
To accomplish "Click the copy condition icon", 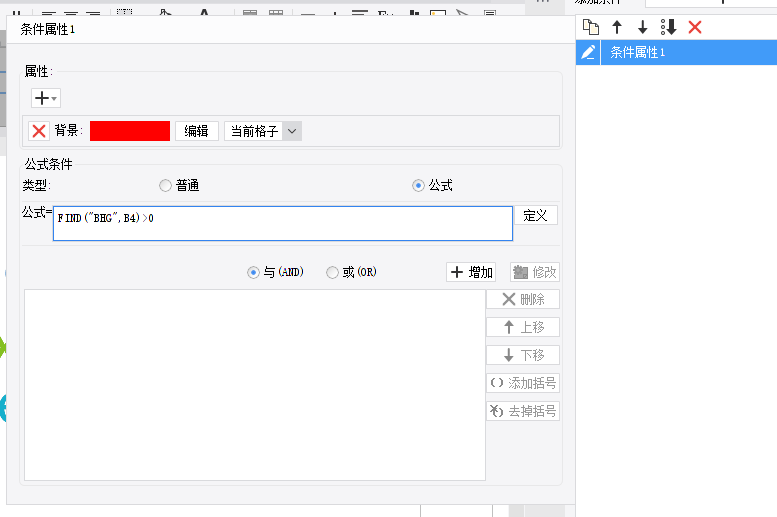I will point(591,27).
